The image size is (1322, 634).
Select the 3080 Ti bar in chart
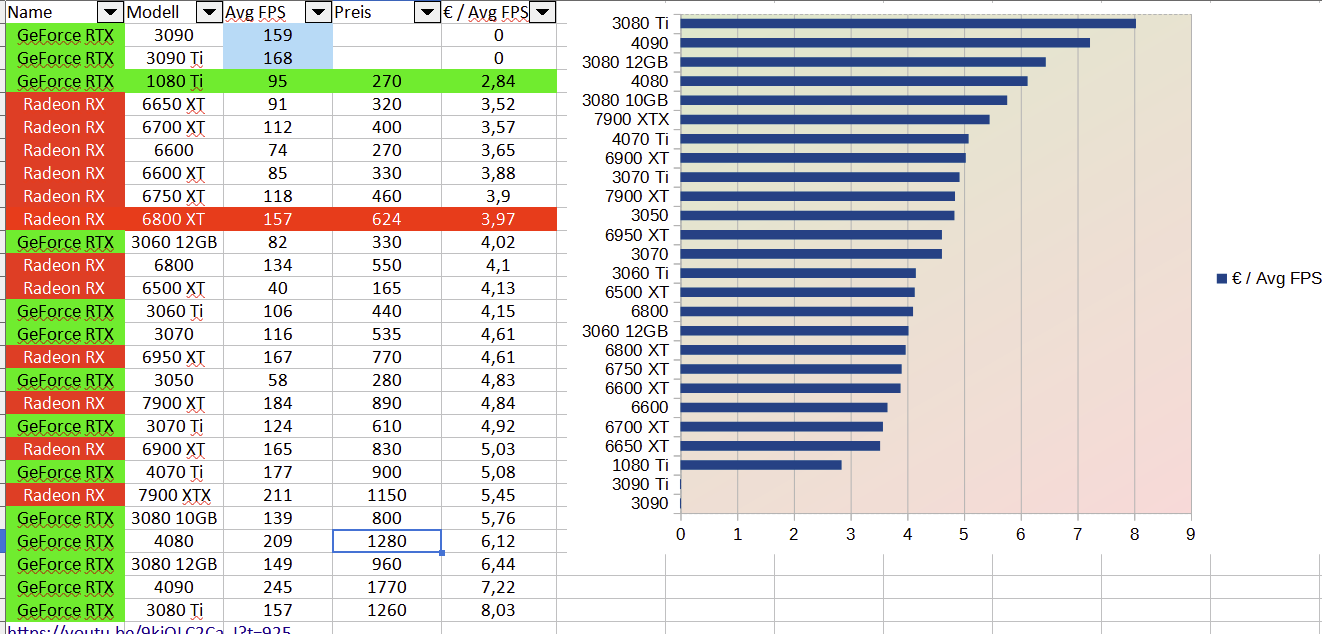pyautogui.click(x=907, y=23)
